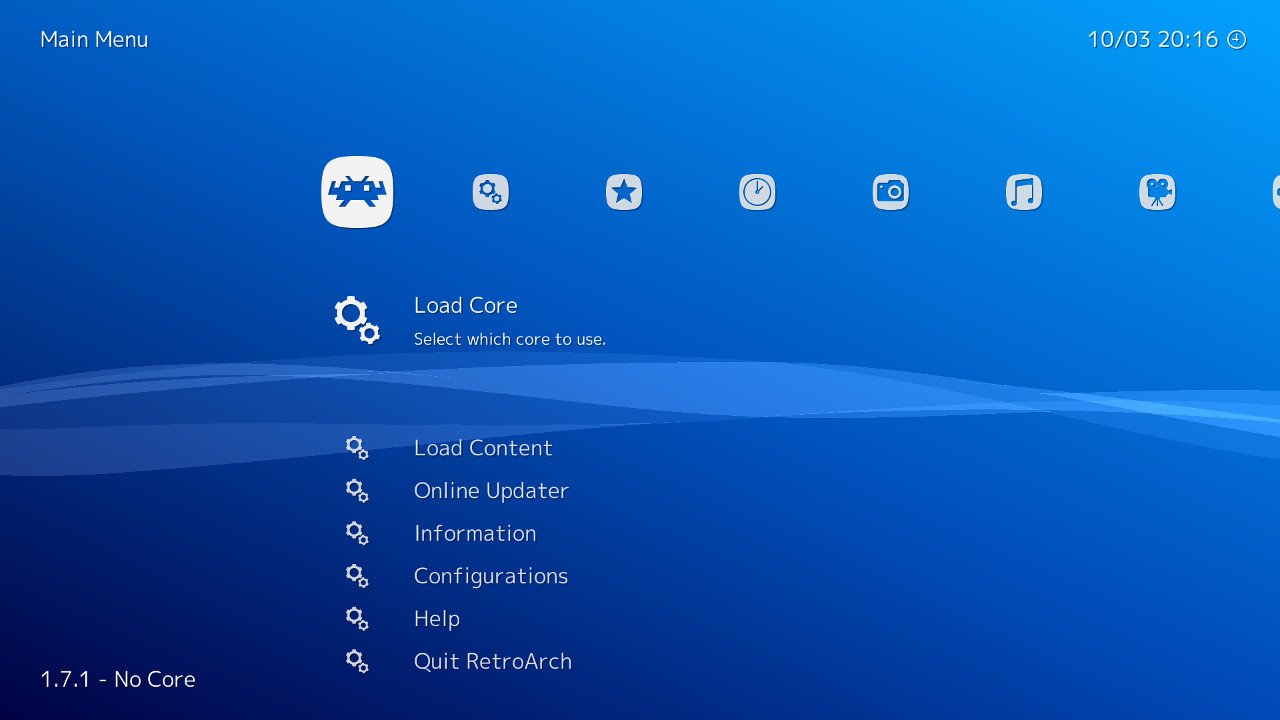Viewport: 1280px width, 720px height.
Task: Click the gear icon next to Help
Action: 357,619
